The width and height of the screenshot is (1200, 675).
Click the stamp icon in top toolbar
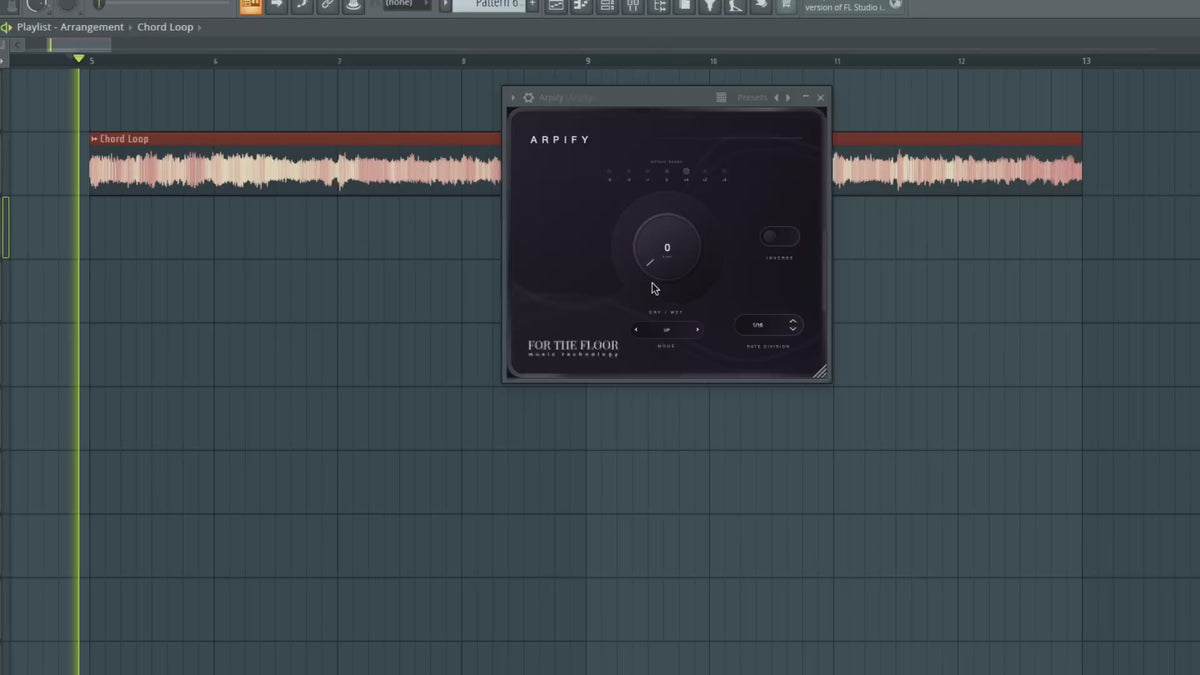tap(353, 5)
